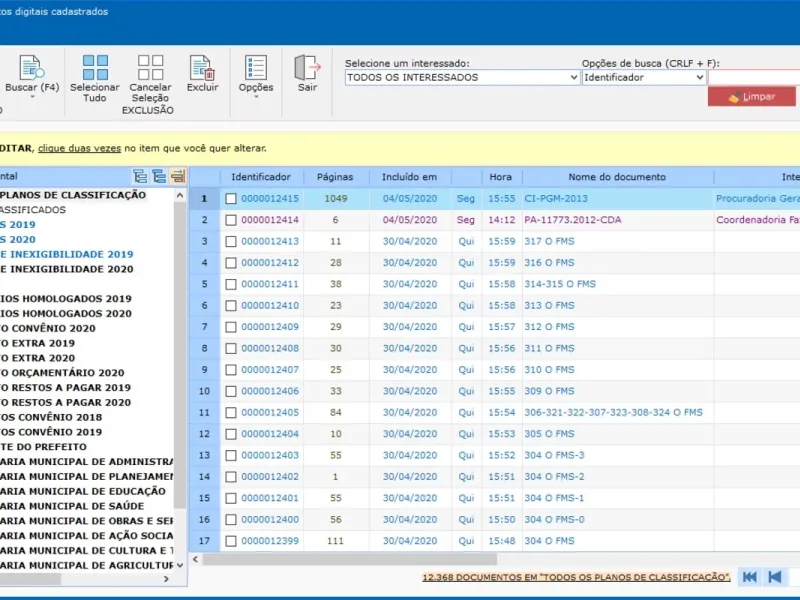800x600 pixels.
Task: Click the Selecionar Tudo toolbar icon
Action: (95, 67)
